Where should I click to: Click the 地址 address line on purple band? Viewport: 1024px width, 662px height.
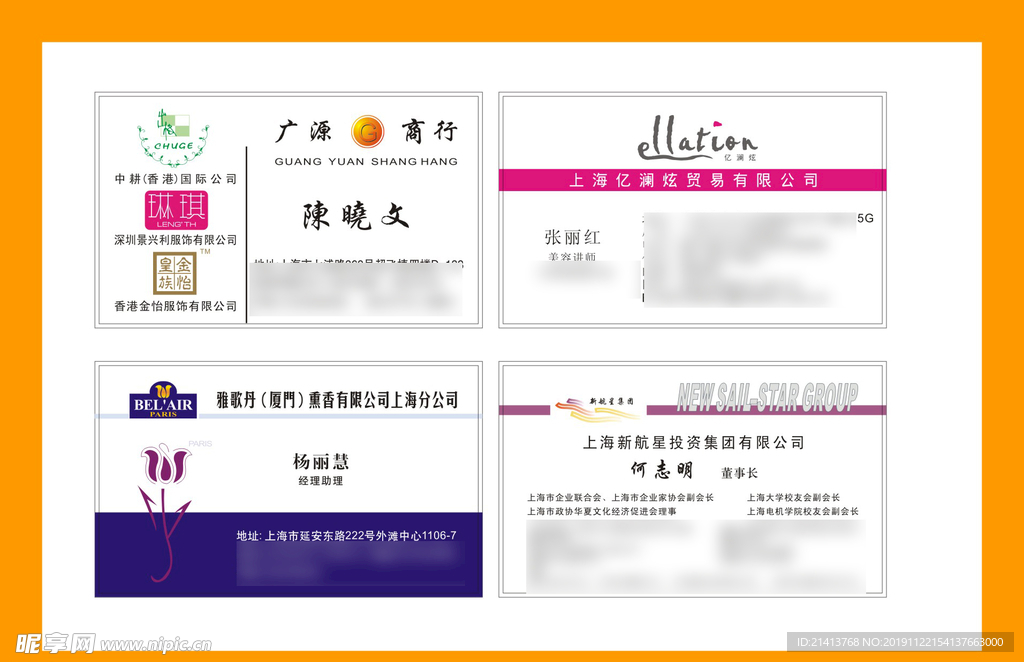pos(346,536)
